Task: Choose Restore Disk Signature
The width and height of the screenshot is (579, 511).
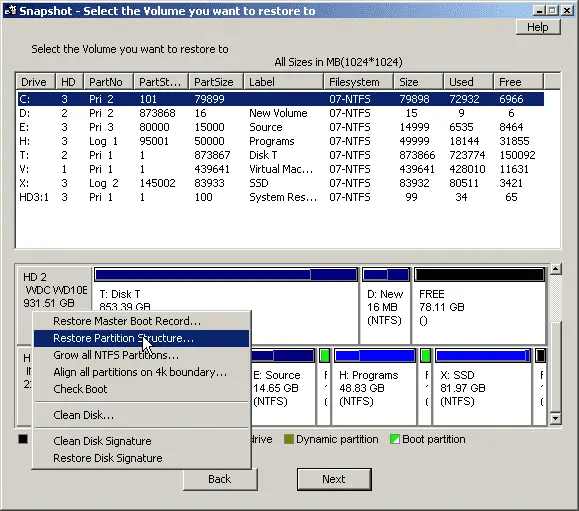Action: coord(141,458)
